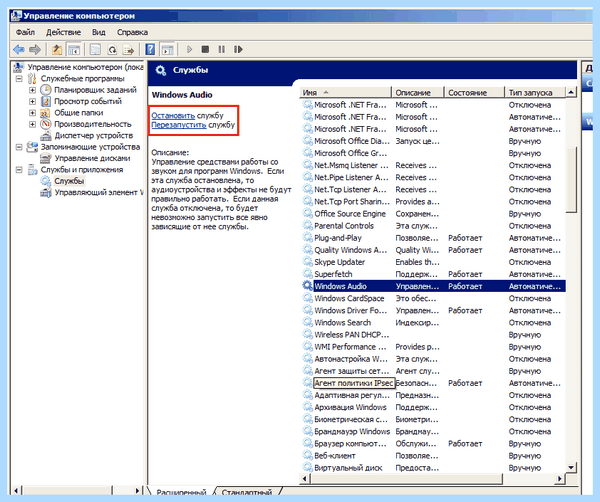Collapse the Службы и приложения node
Image resolution: width=600 pixels, height=502 pixels.
[x=19, y=170]
